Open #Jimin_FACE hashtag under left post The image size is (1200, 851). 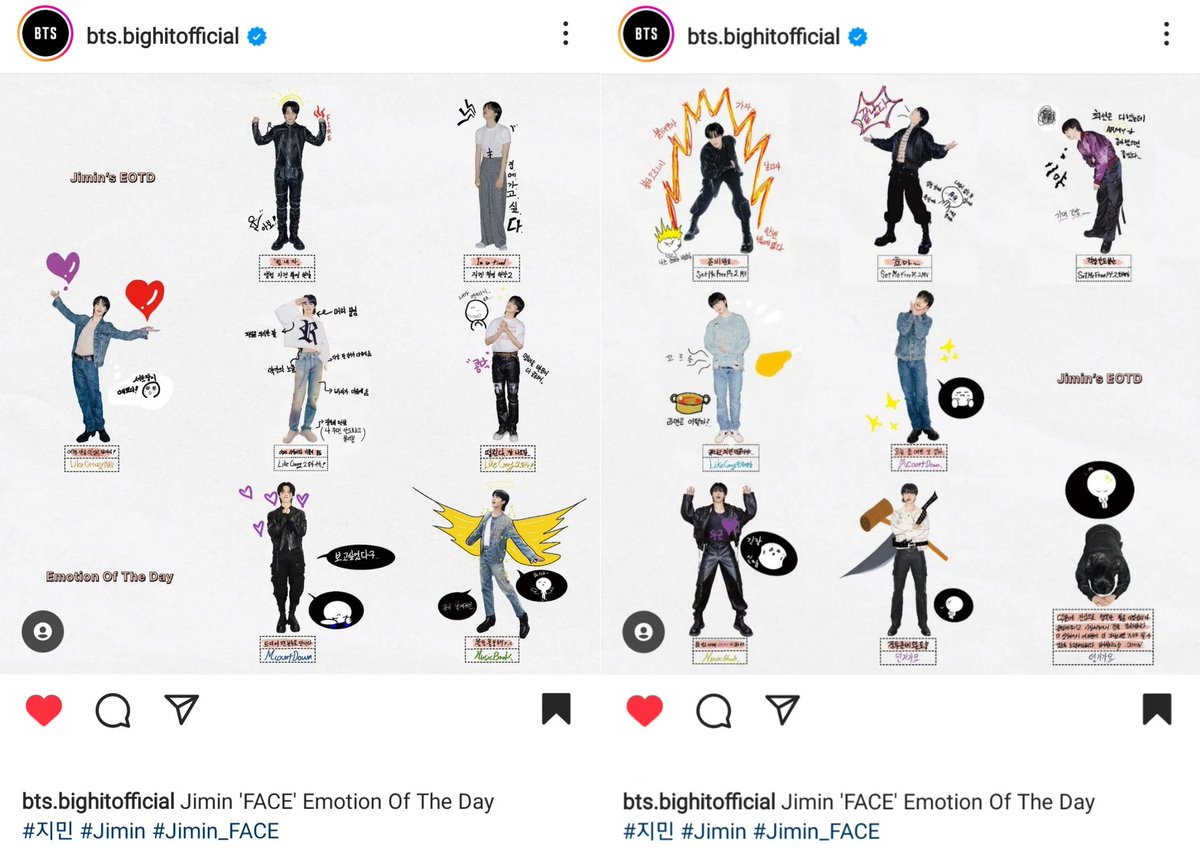tap(215, 831)
